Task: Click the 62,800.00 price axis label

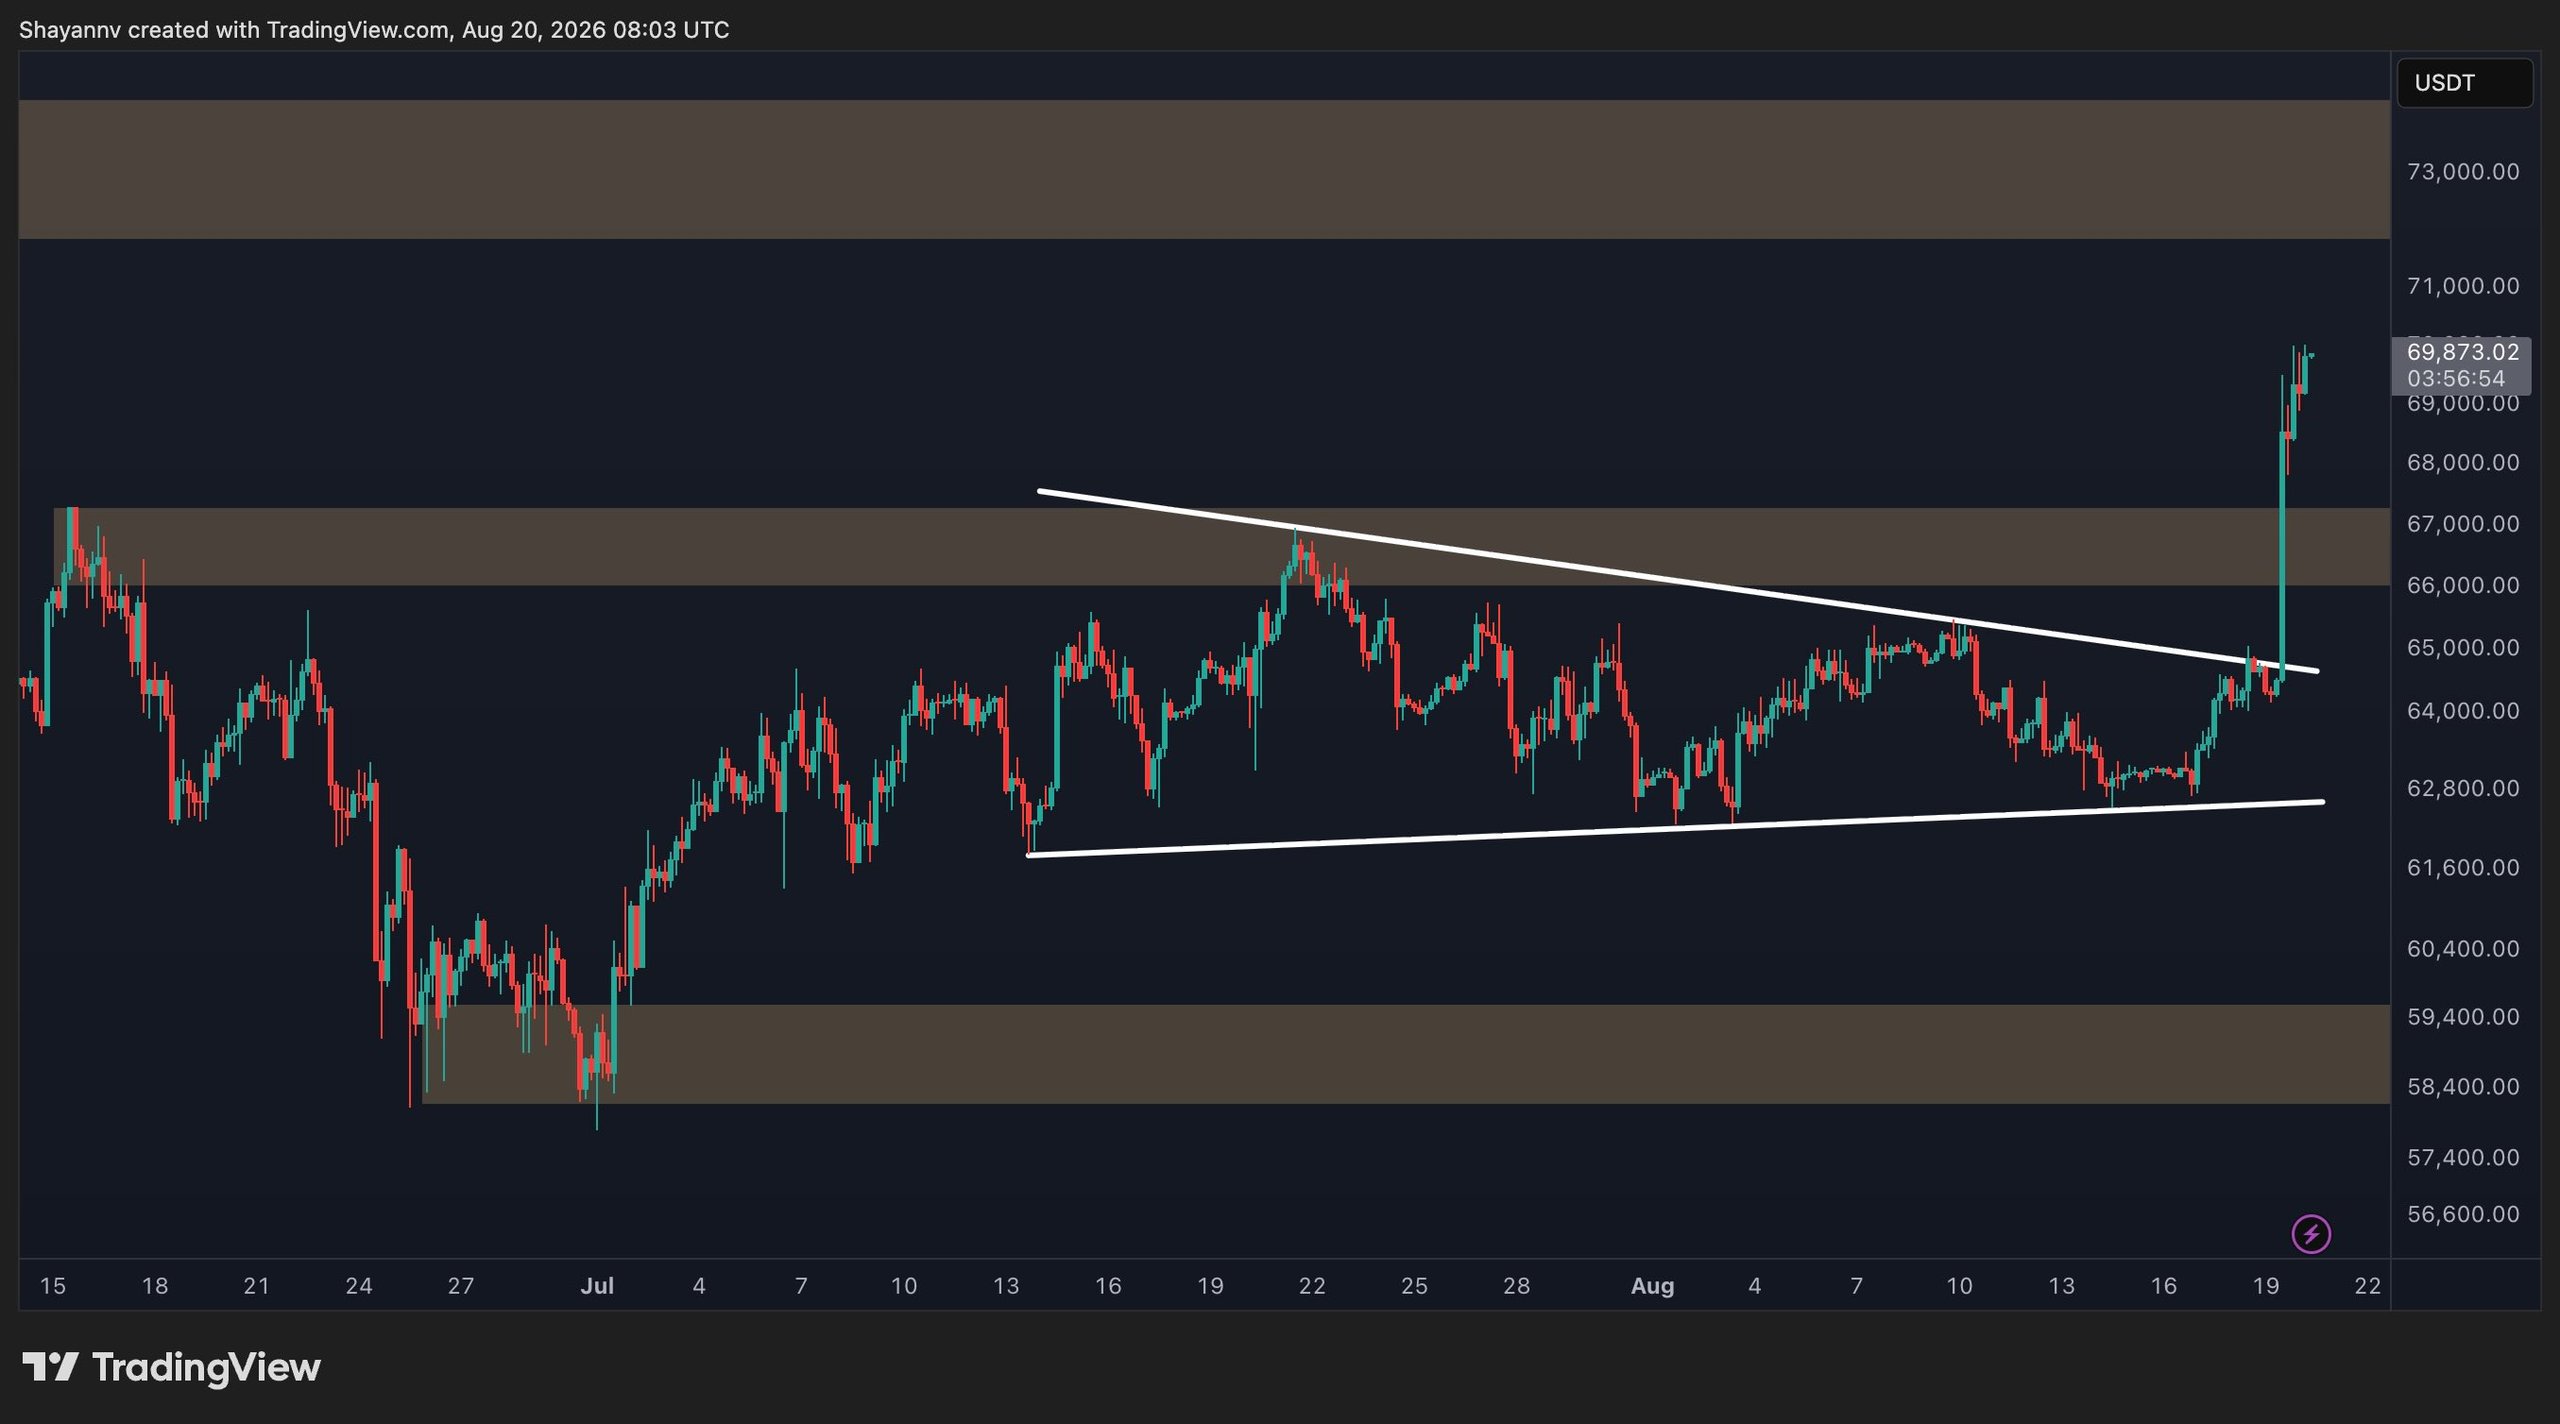Action: click(2463, 789)
